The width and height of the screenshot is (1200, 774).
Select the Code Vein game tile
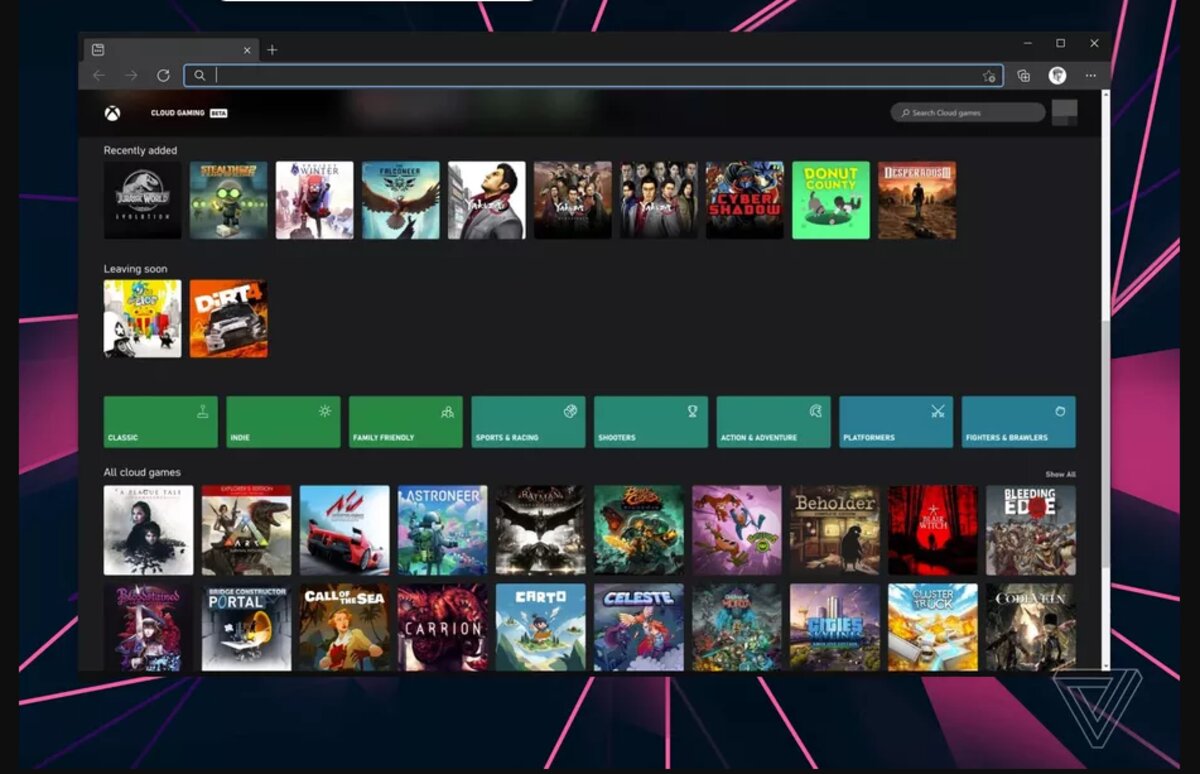[1031, 627]
